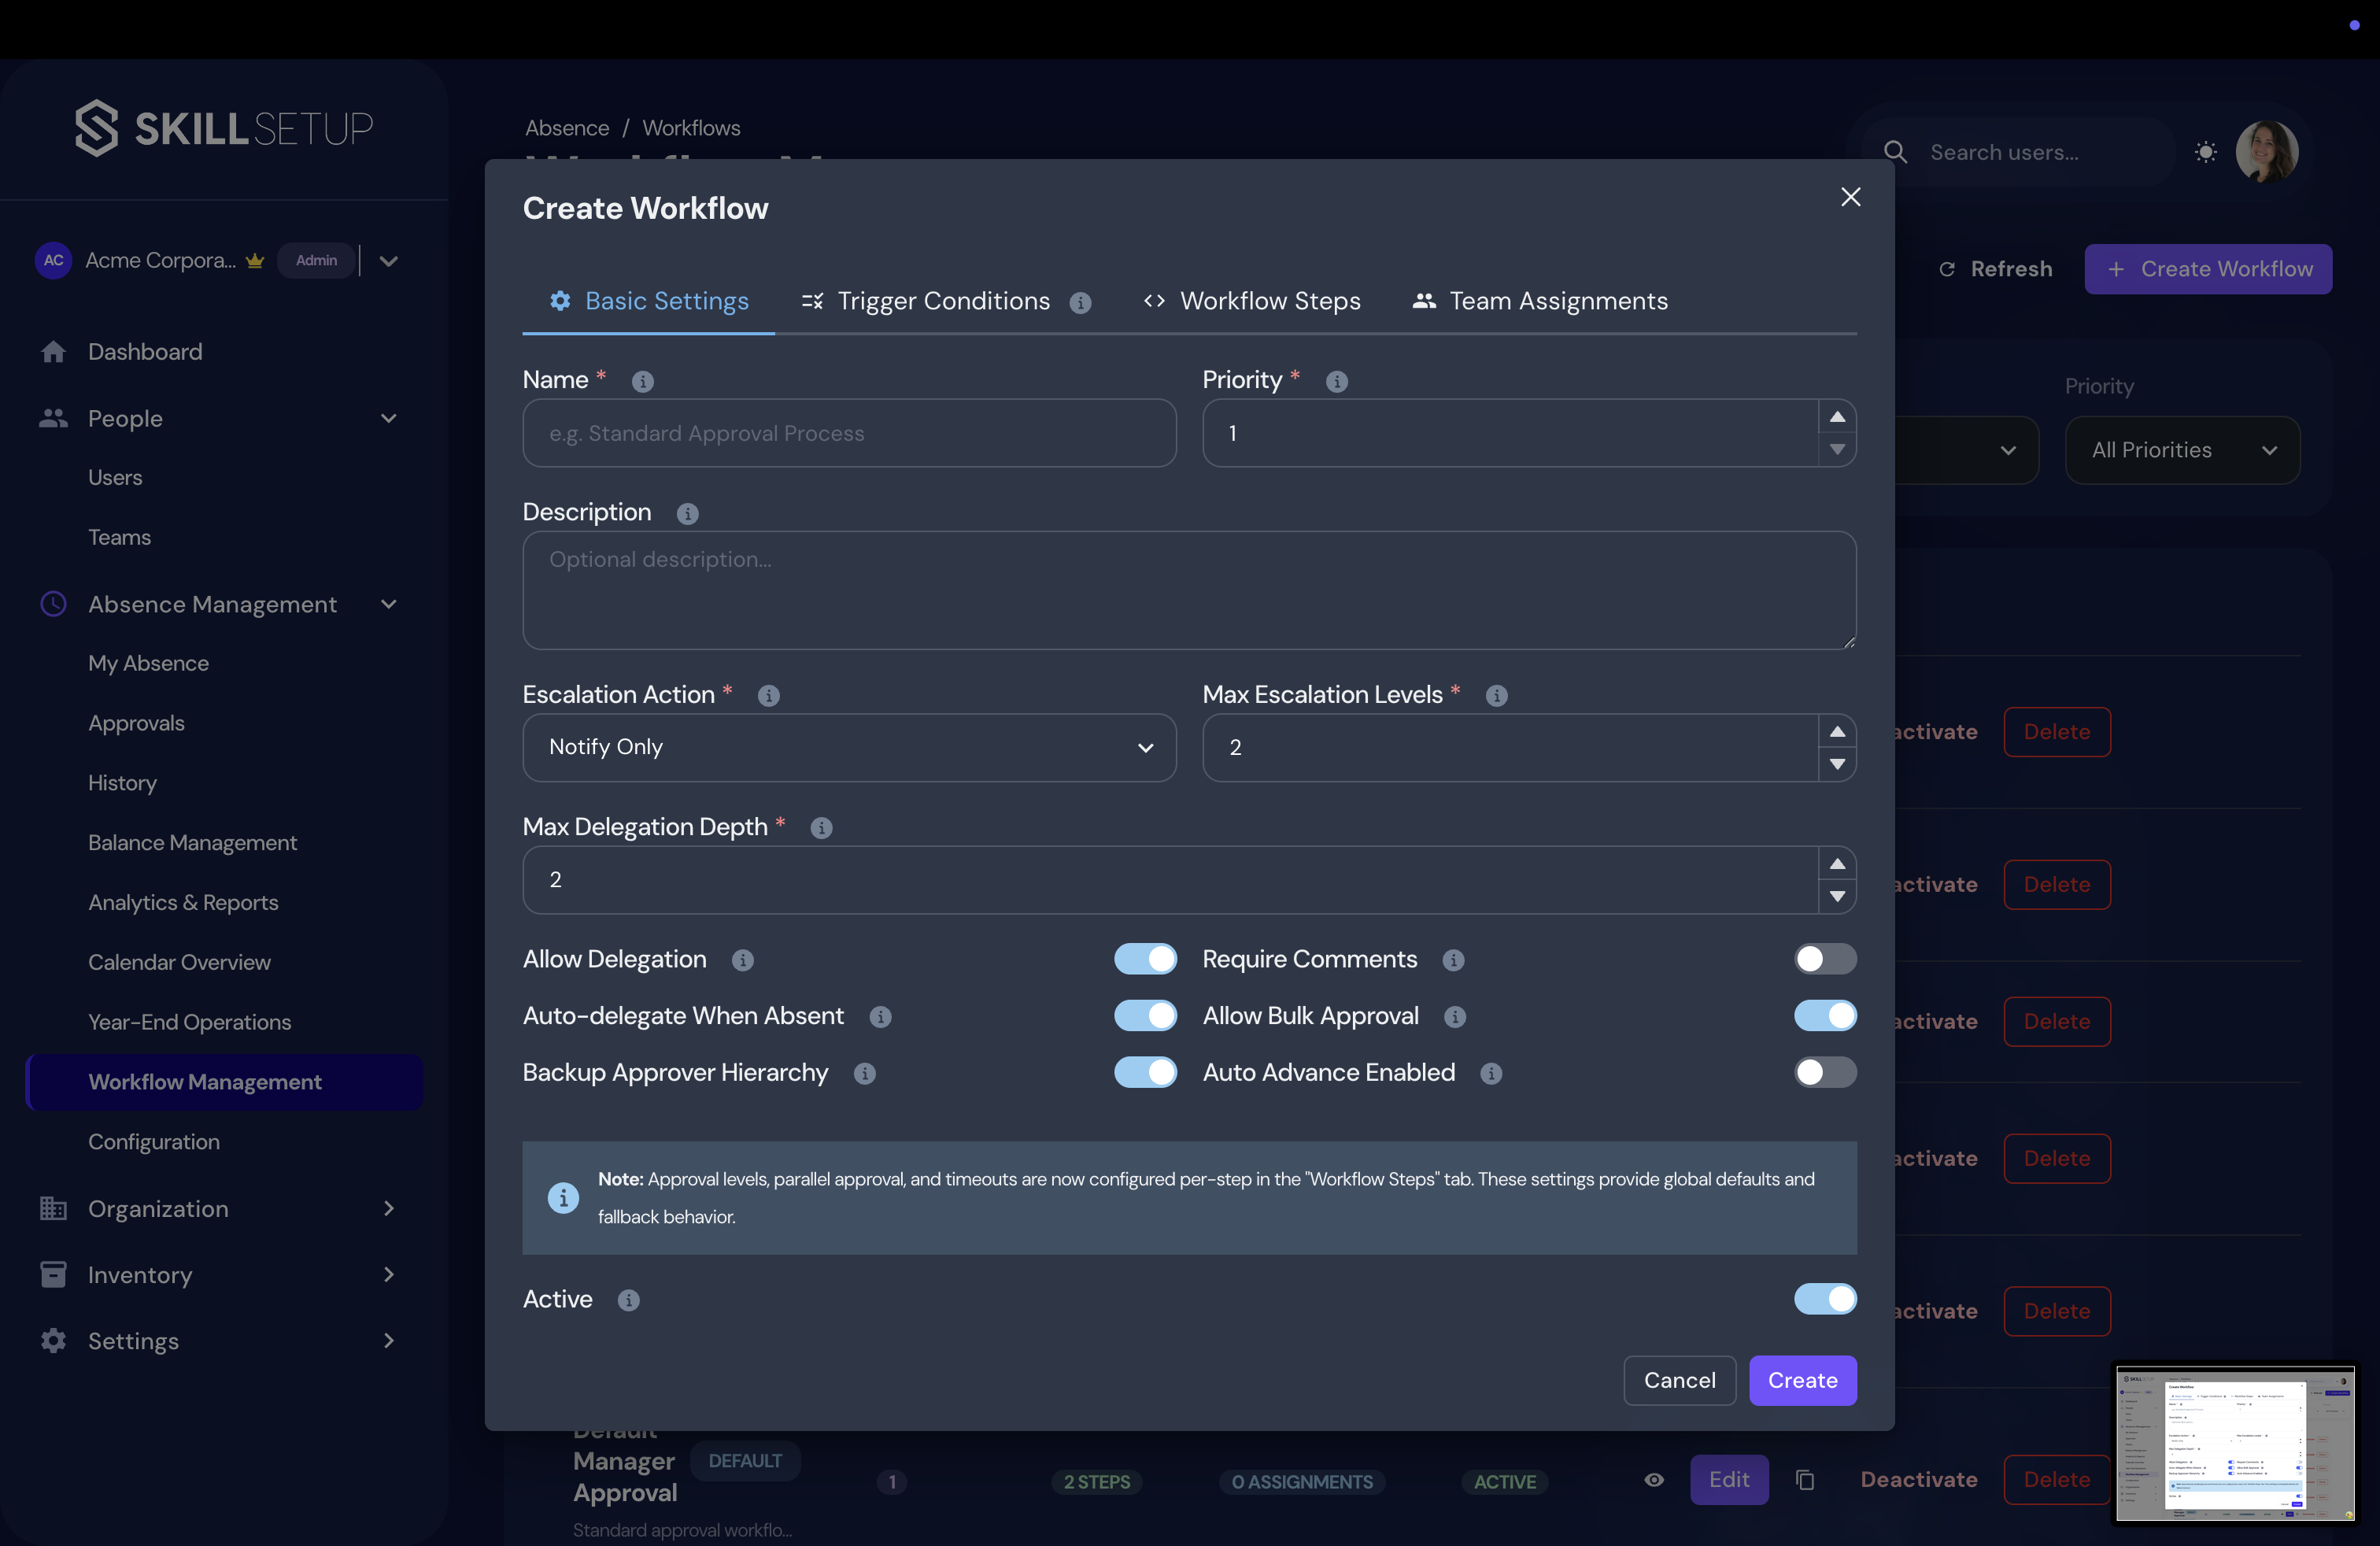
Task: Enable the Require Comments toggle
Action: (x=1824, y=959)
